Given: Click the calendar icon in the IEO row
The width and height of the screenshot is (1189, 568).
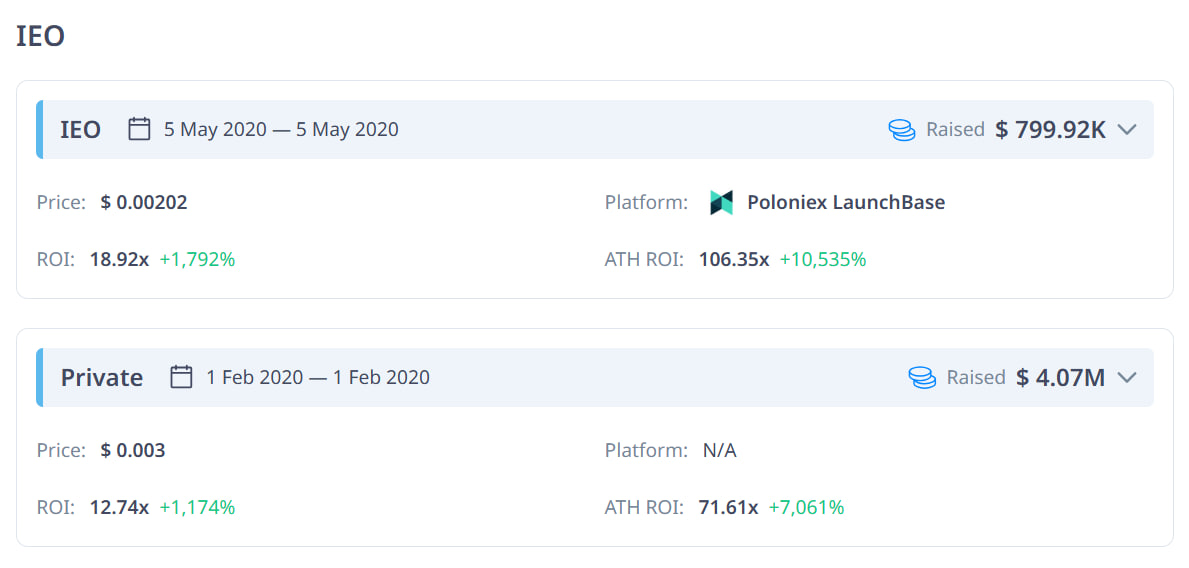Looking at the screenshot, I should [x=140, y=129].
